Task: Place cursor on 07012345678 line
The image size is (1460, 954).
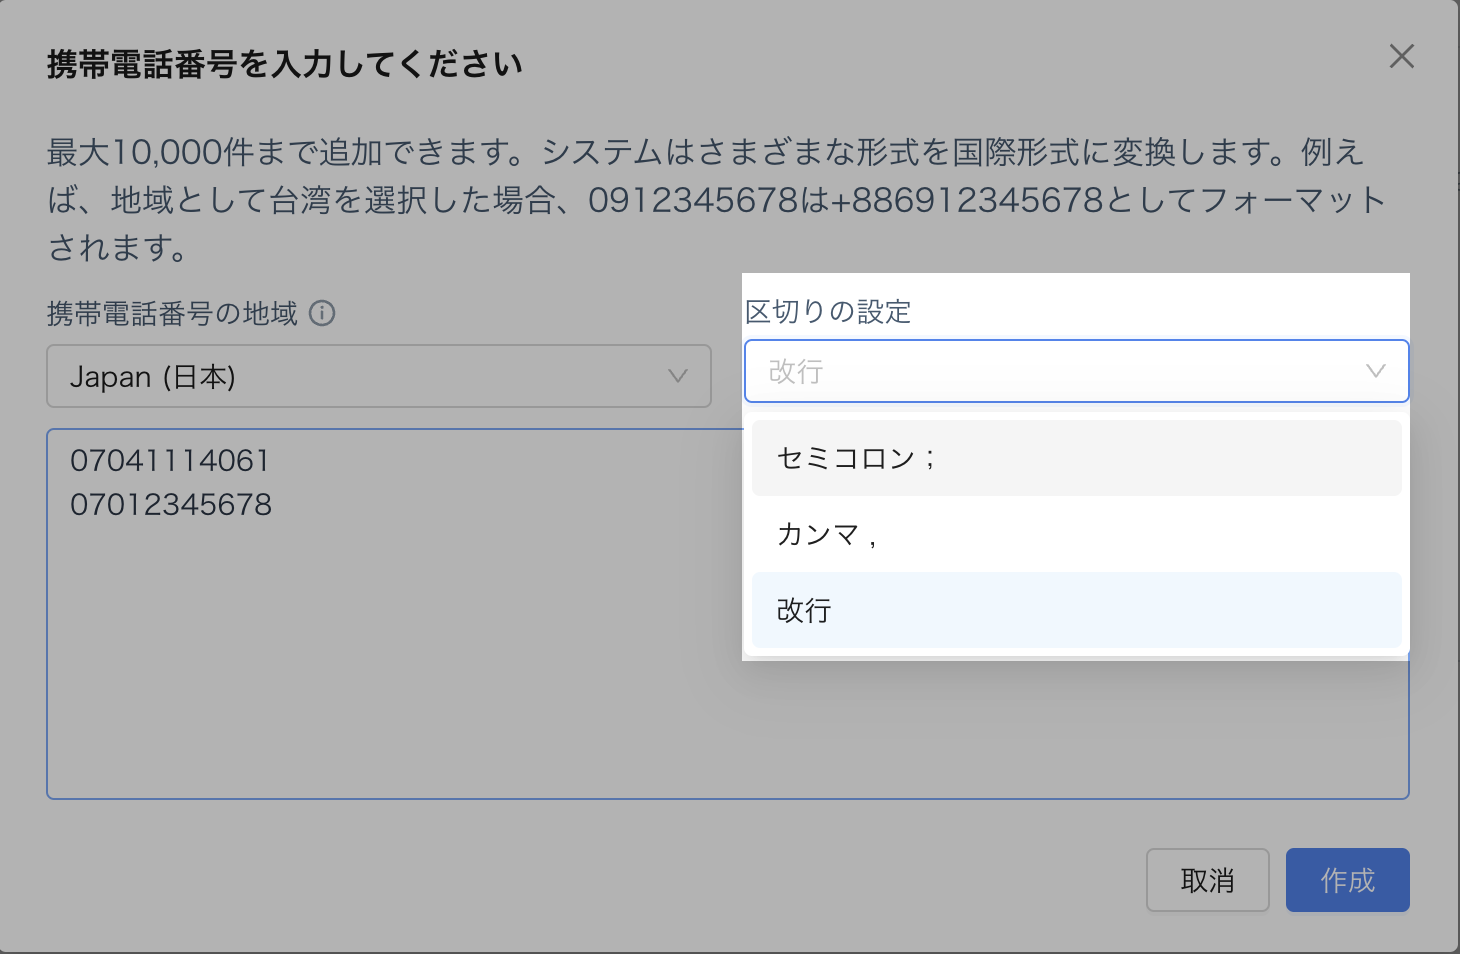Action: [171, 505]
